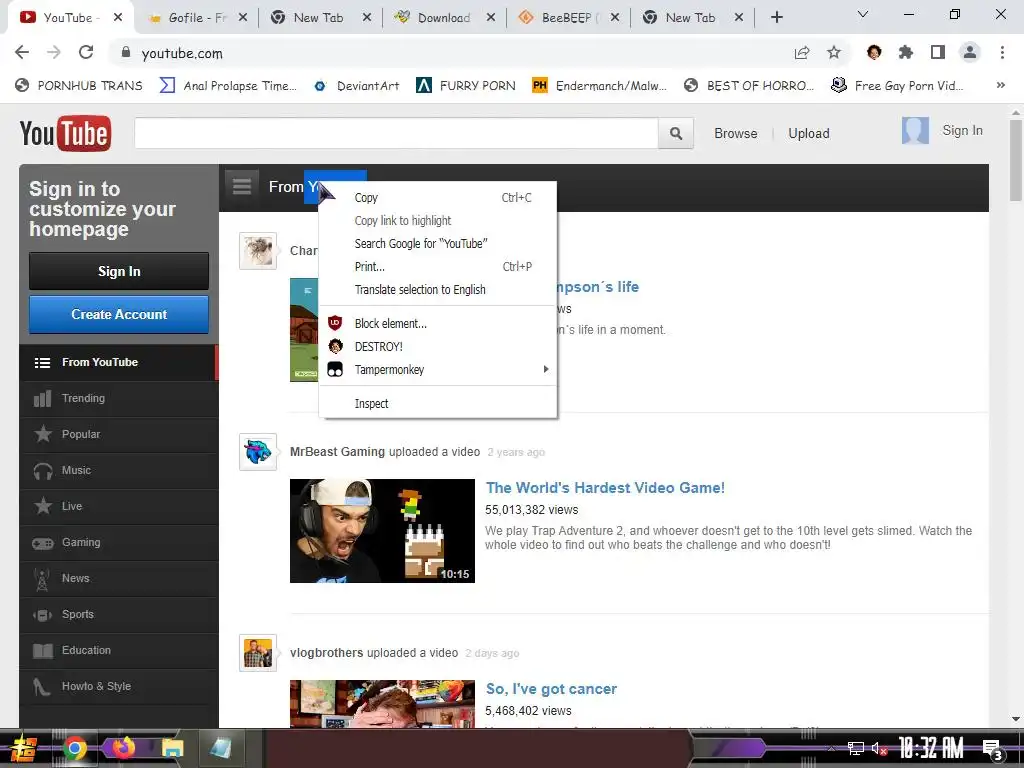Open MrBeast video thumbnail

coord(382,531)
